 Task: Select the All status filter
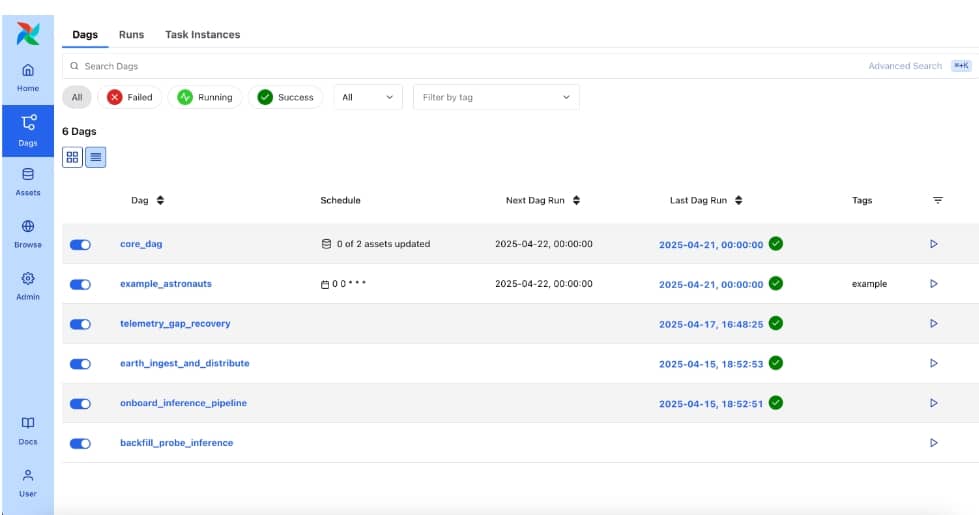coord(77,97)
